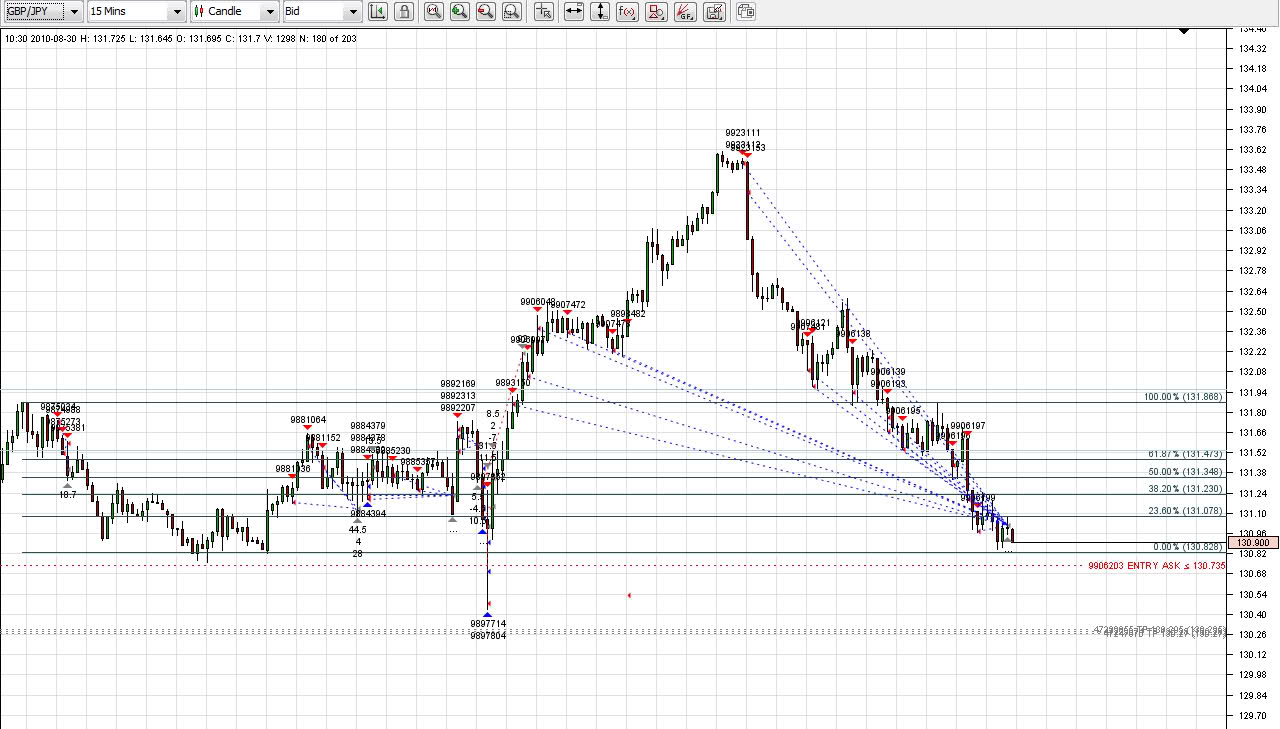
Task: Zoom out with the red minus magnifier
Action: pyautogui.click(x=485, y=12)
